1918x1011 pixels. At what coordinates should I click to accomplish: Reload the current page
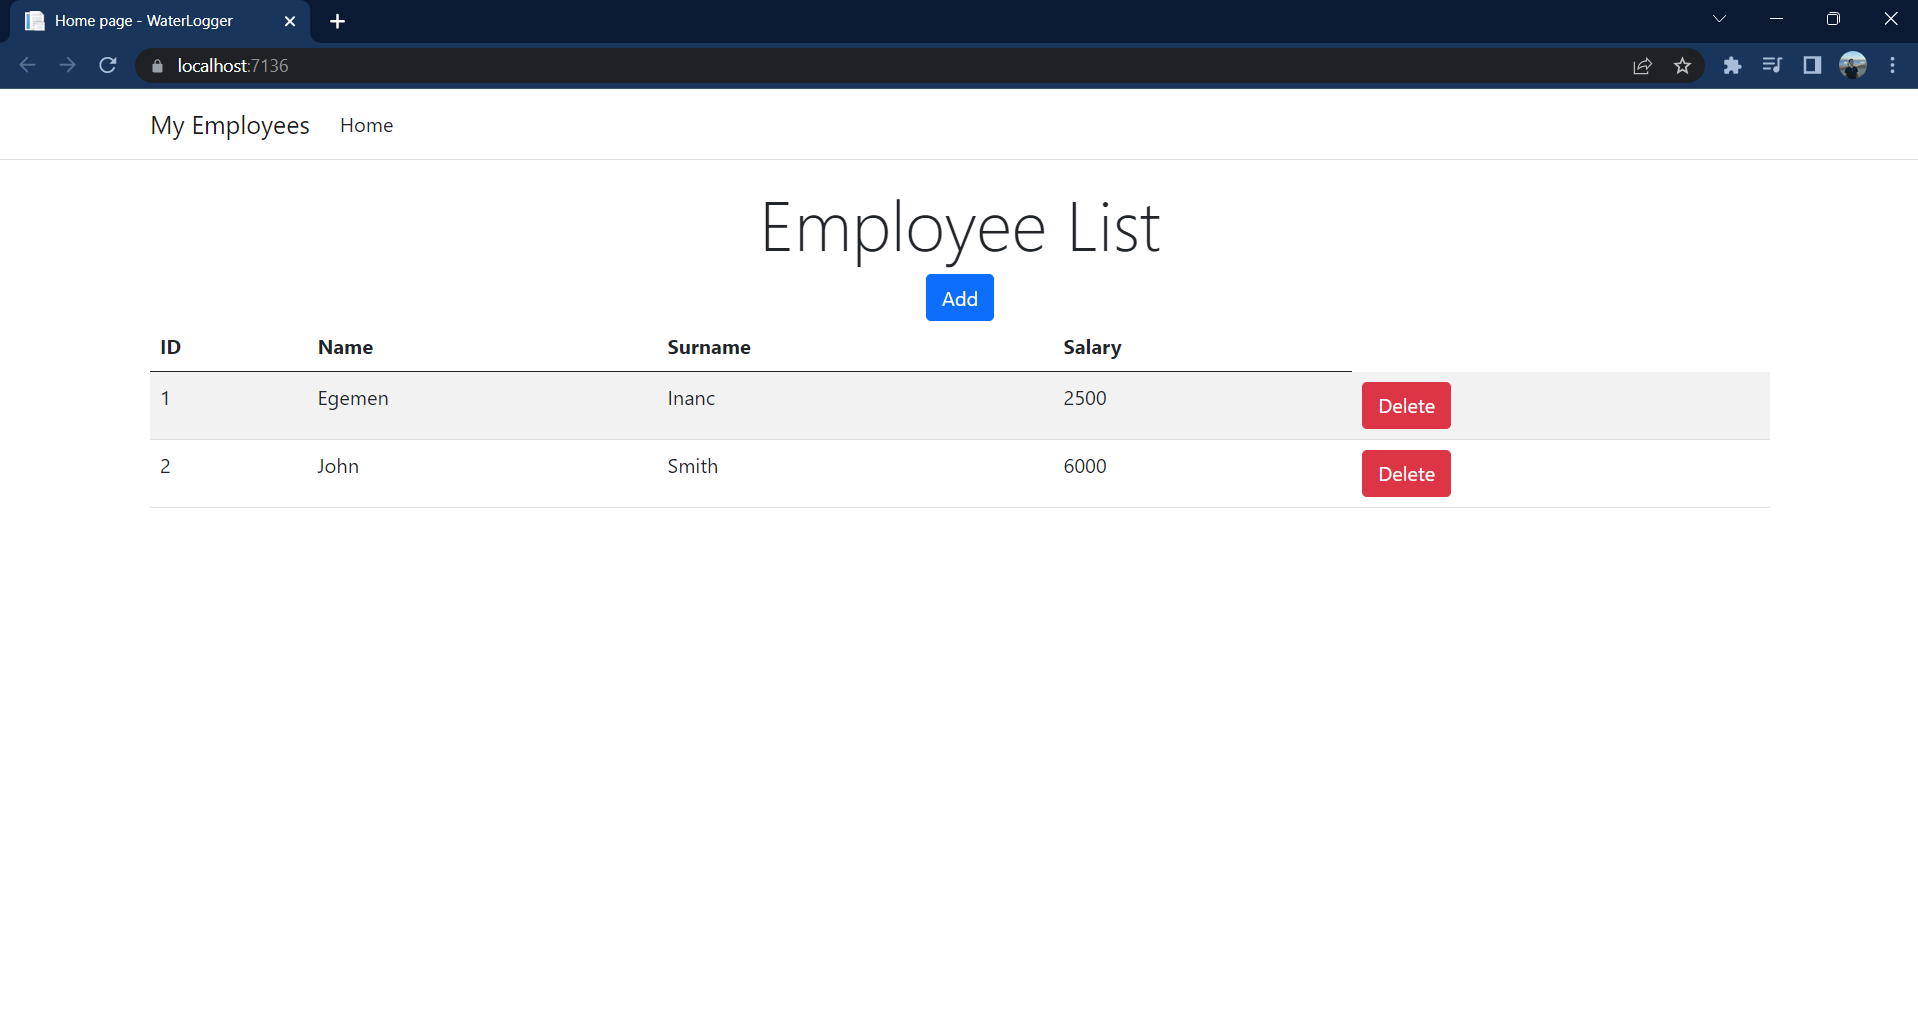click(x=107, y=65)
